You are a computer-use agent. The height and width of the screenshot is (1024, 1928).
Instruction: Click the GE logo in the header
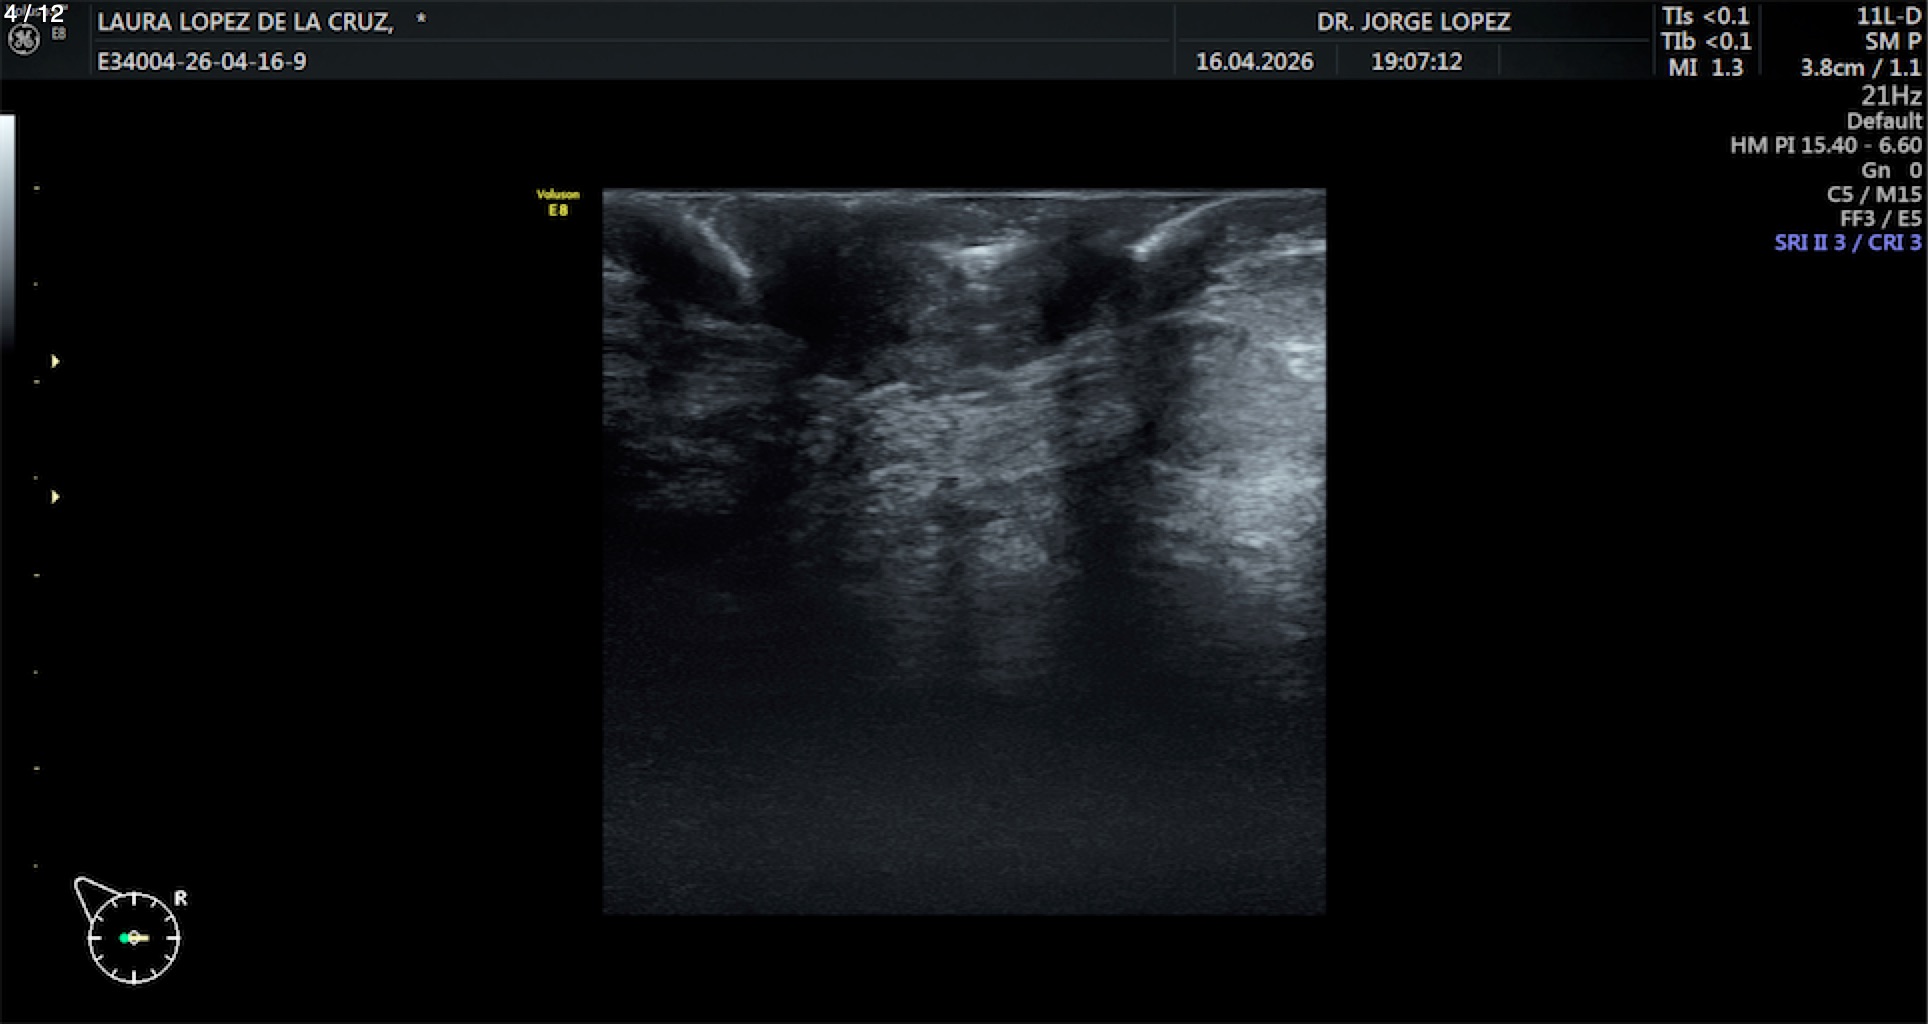[x=24, y=39]
